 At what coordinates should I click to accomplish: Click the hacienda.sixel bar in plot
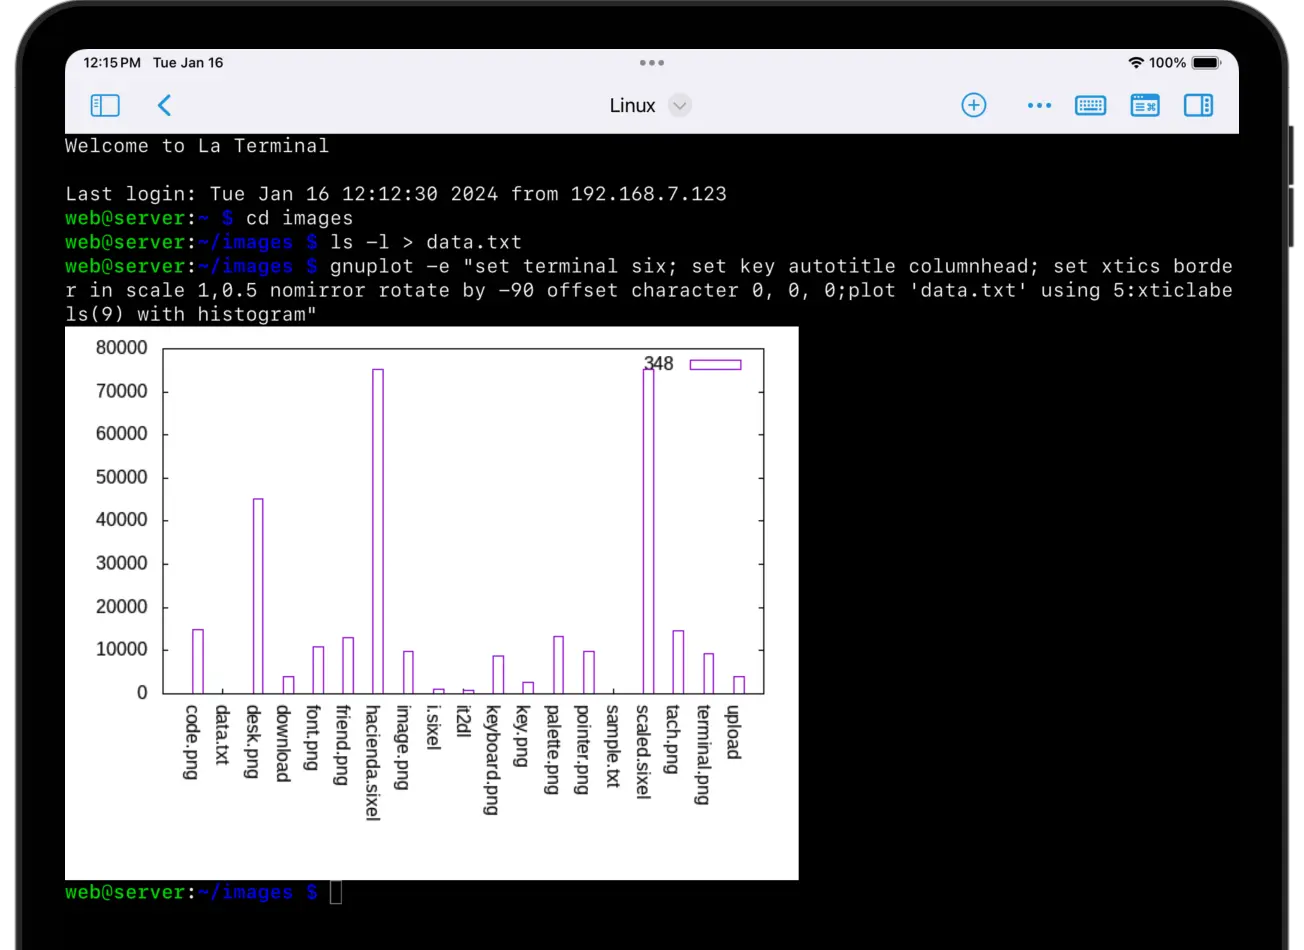378,531
